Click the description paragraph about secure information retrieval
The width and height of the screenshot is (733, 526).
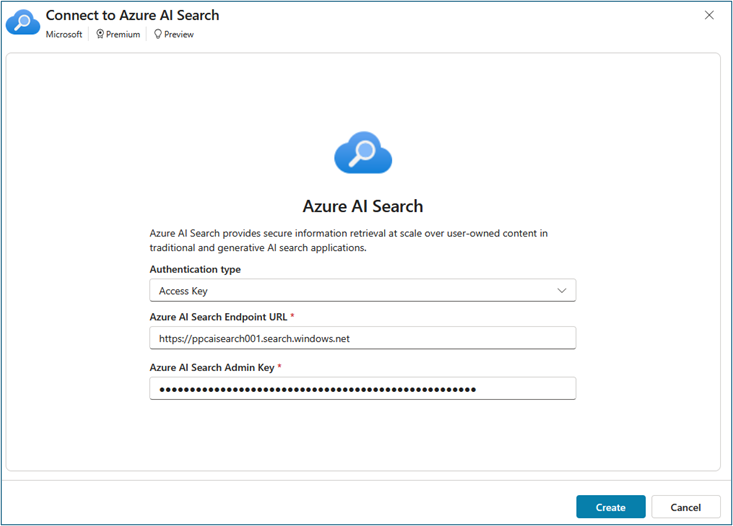click(349, 240)
